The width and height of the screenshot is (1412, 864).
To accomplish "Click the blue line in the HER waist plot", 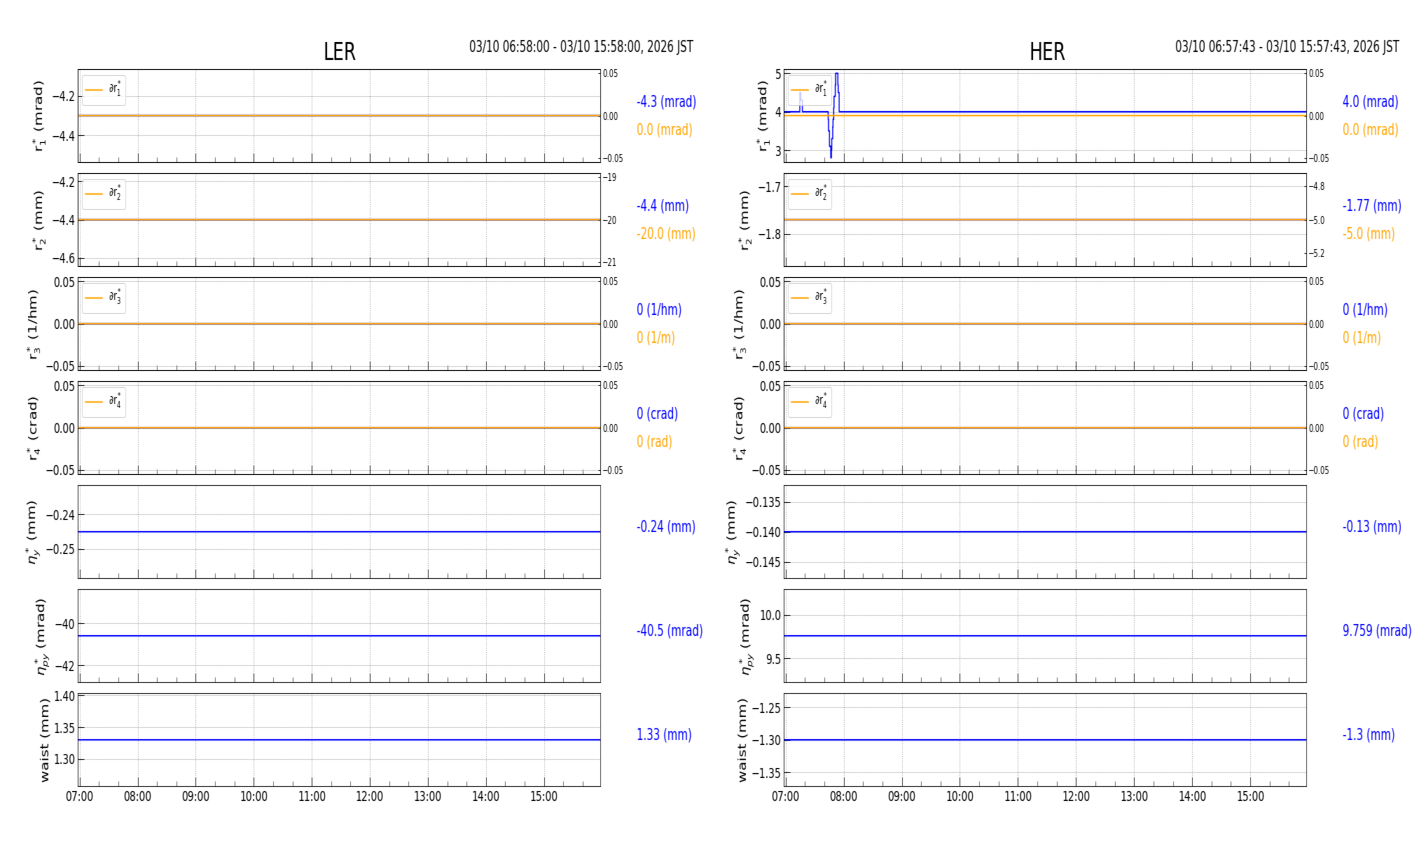I will point(1045,740).
